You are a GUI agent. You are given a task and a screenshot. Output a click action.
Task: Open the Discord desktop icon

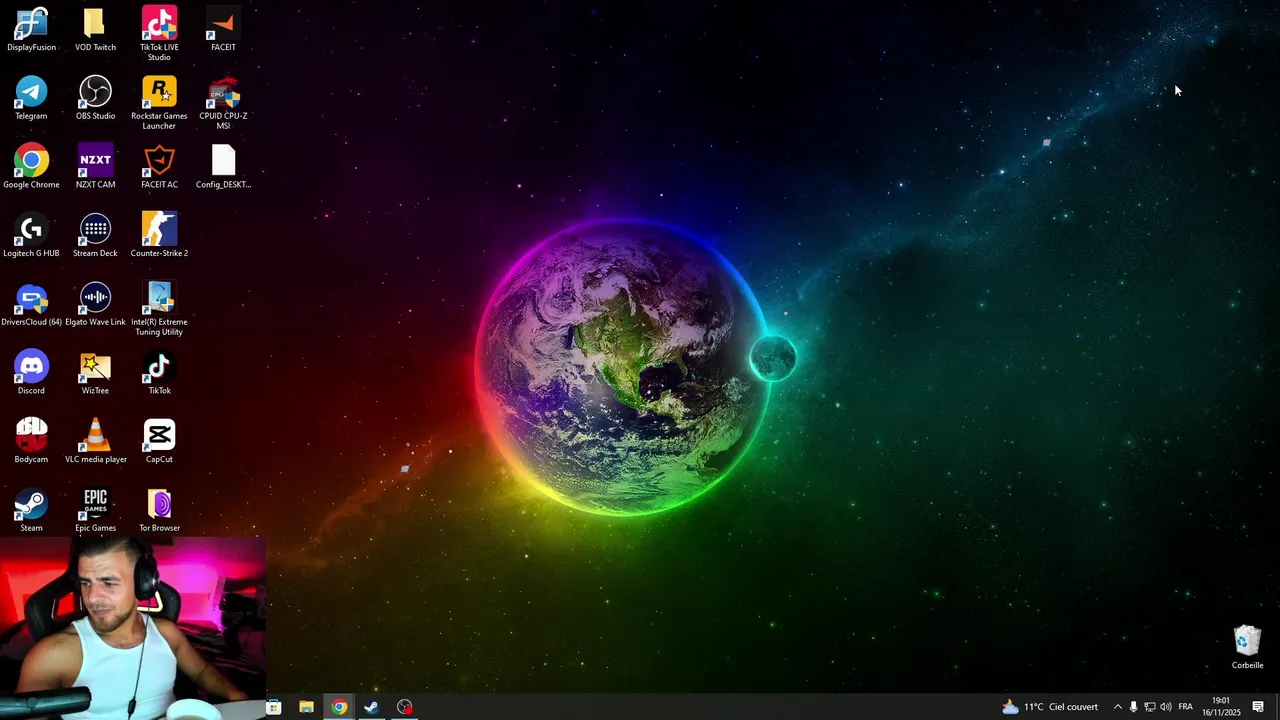tap(31, 373)
